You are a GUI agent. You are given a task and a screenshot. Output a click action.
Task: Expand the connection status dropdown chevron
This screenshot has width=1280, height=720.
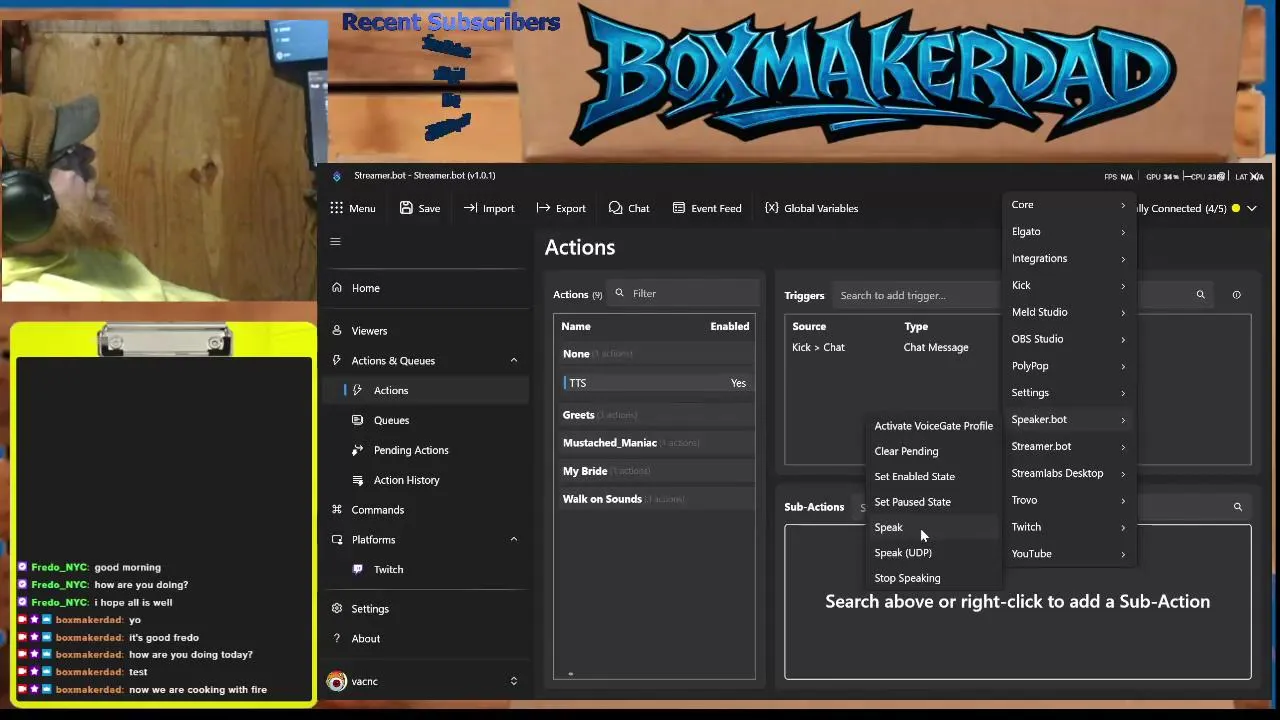pyautogui.click(x=1252, y=208)
